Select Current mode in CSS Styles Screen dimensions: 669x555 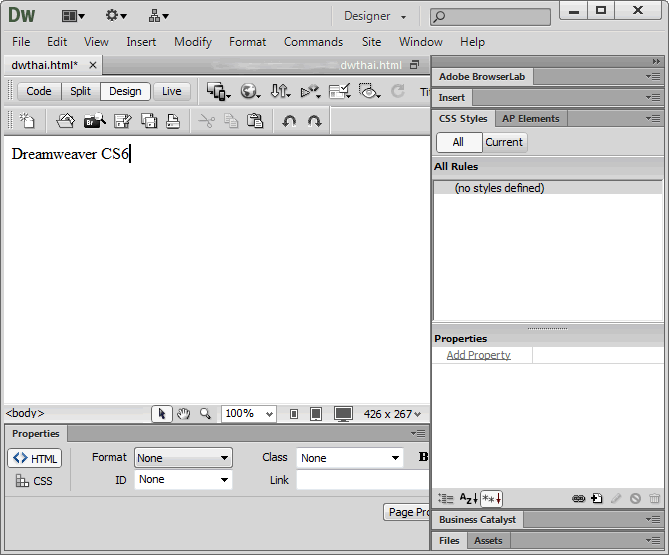click(x=504, y=142)
